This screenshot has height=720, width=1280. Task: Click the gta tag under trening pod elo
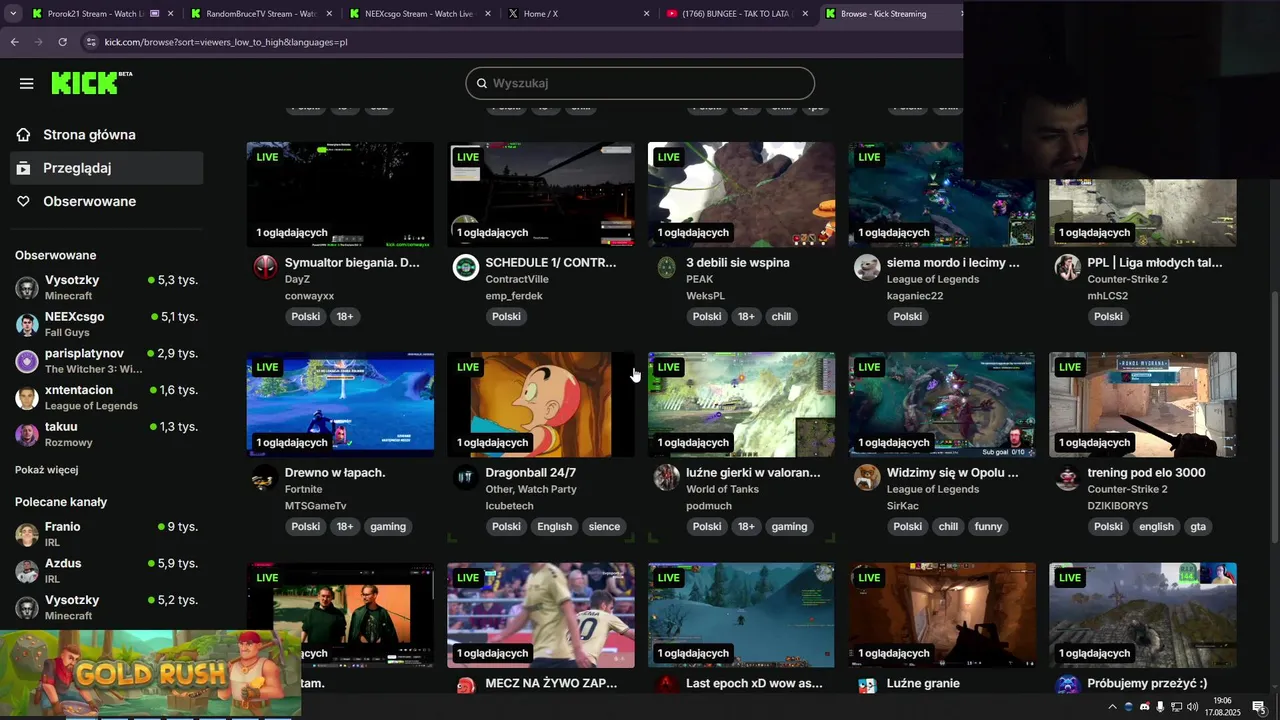(1197, 526)
